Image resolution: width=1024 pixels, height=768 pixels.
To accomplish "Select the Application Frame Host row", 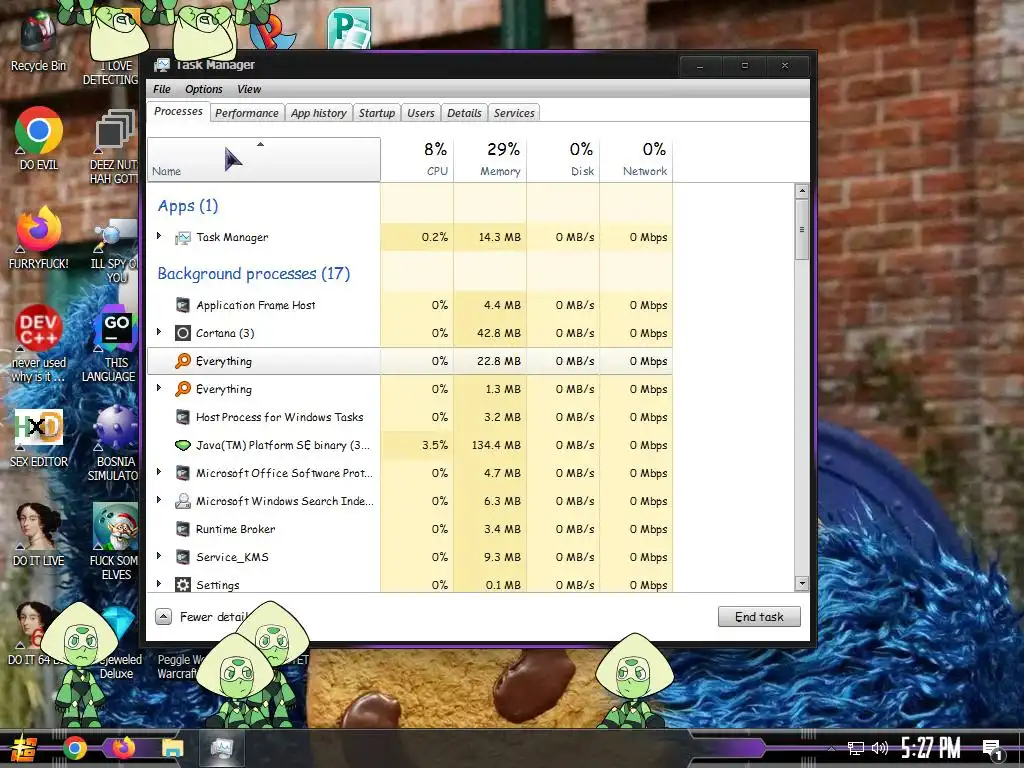I will click(x=410, y=305).
